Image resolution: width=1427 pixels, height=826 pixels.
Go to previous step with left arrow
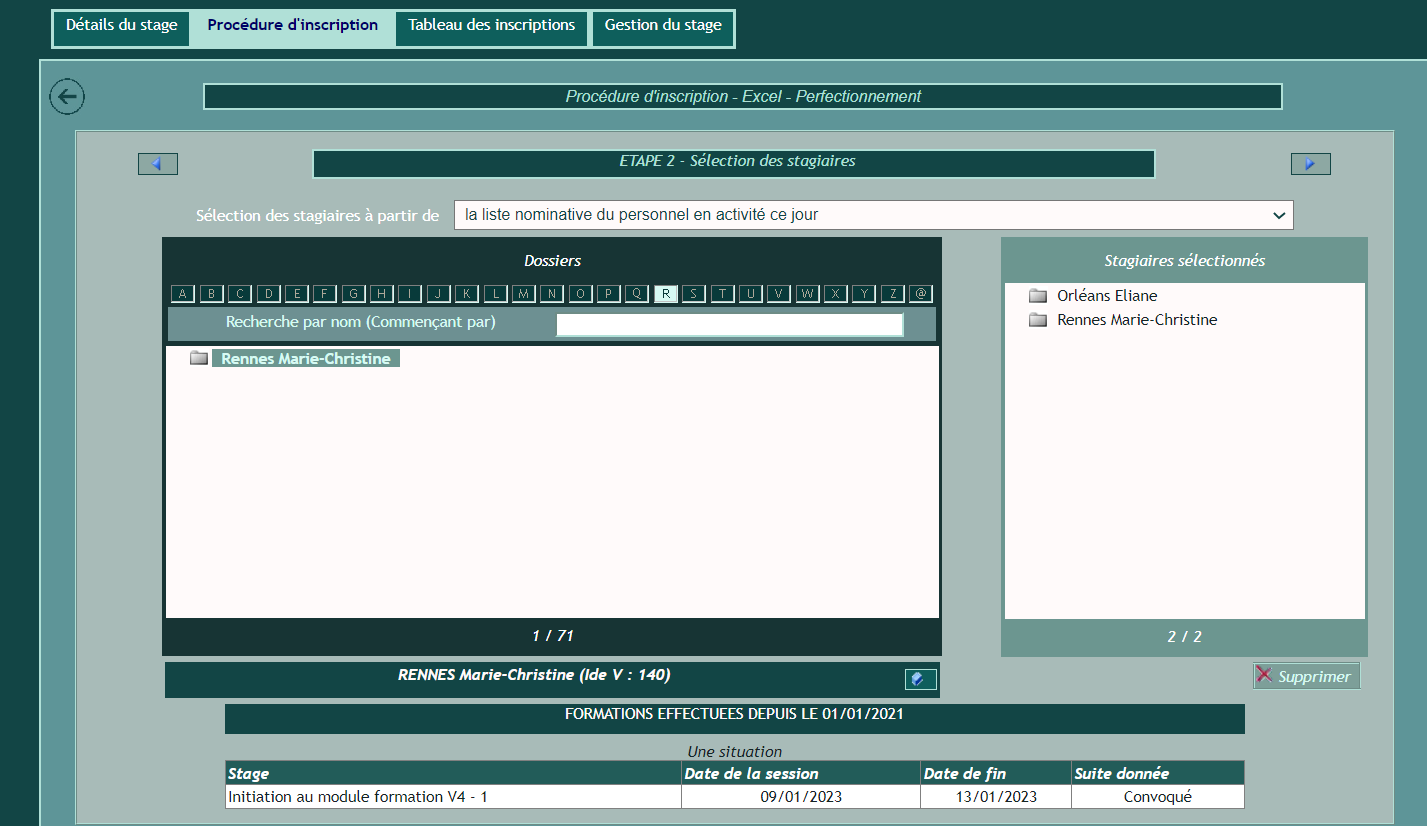158,164
